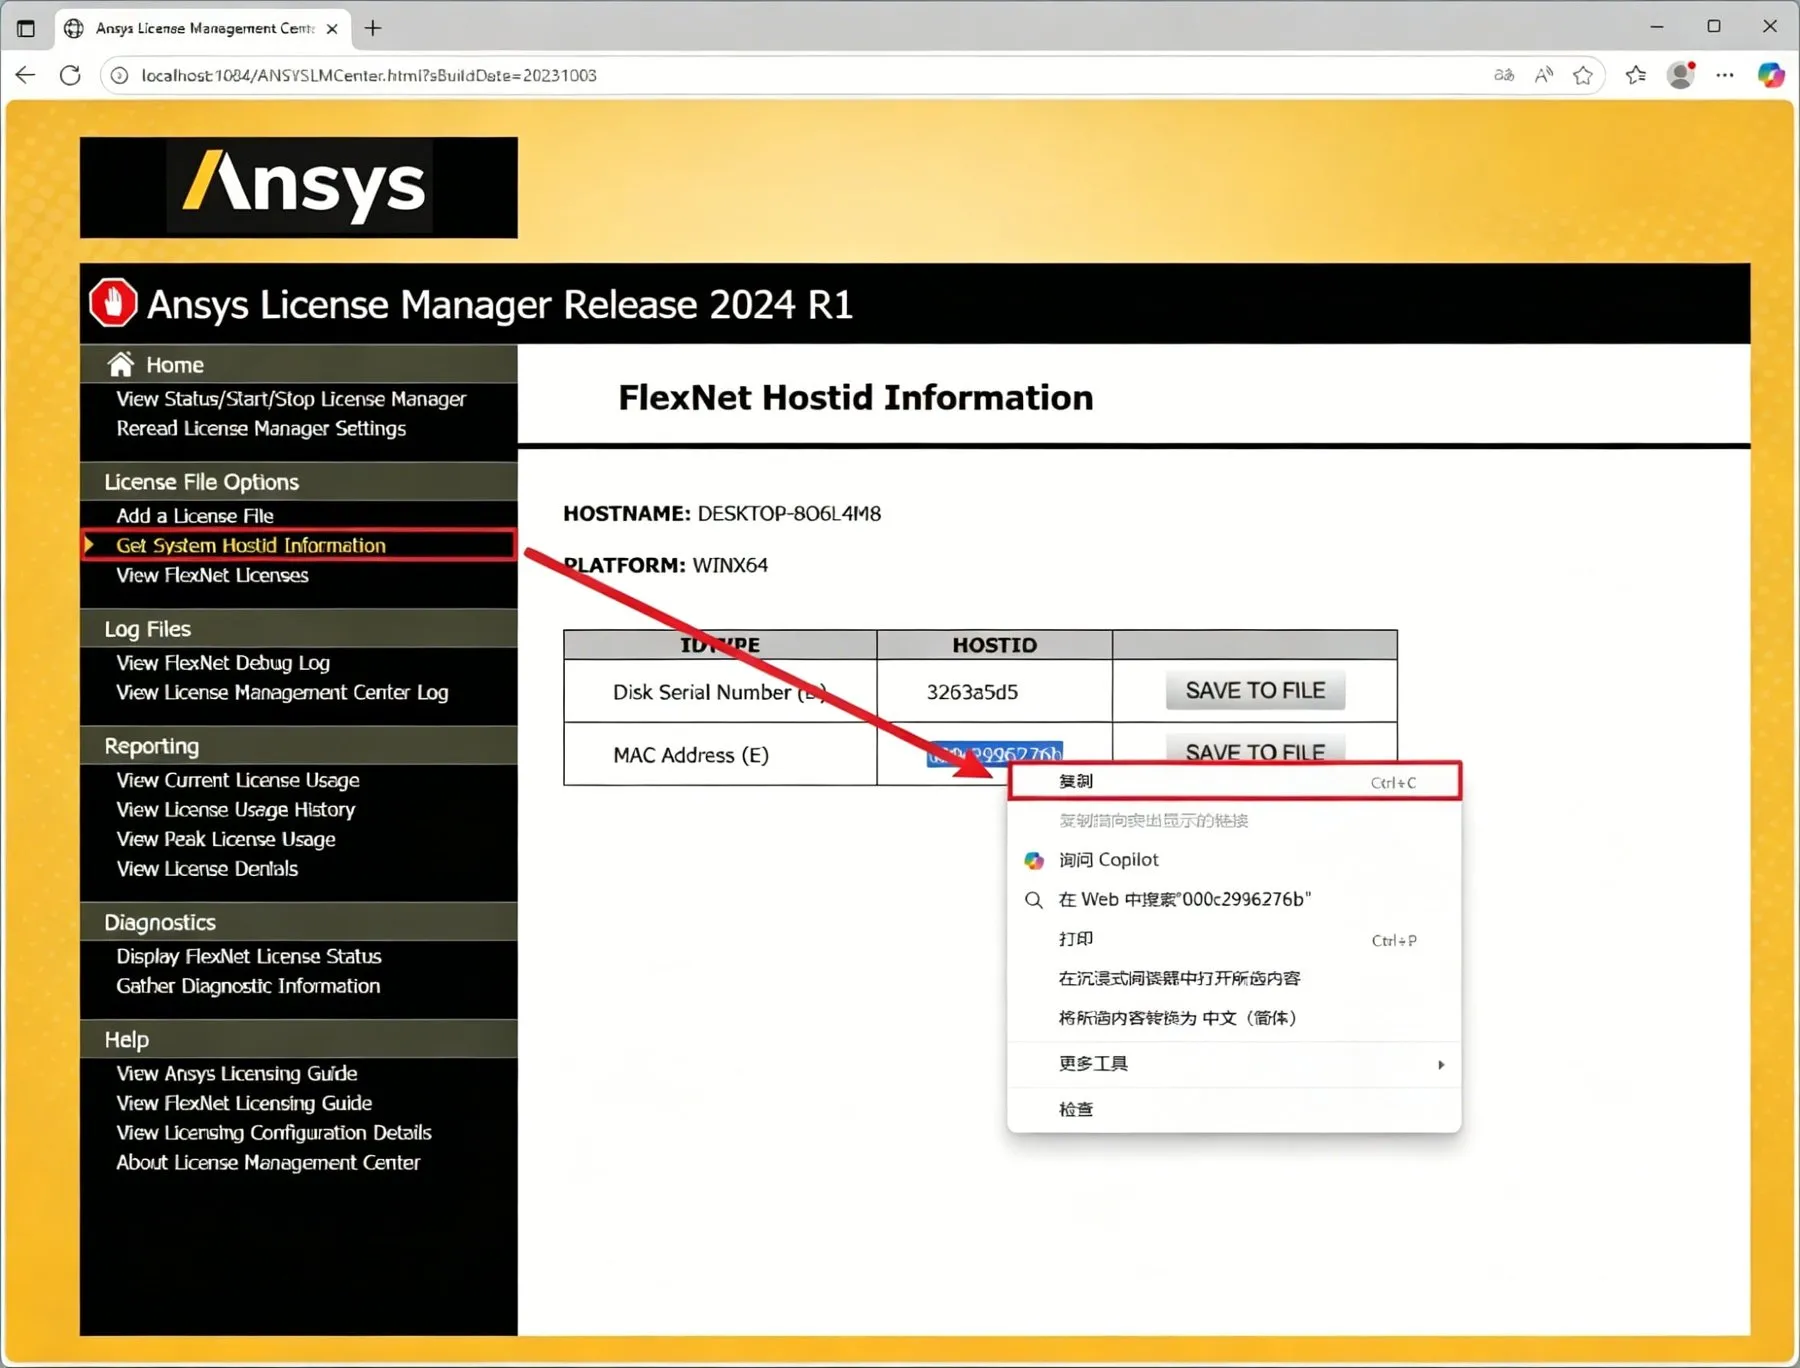This screenshot has width=1800, height=1368.
Task: Save the MAC Address hostid to file
Action: [1255, 749]
